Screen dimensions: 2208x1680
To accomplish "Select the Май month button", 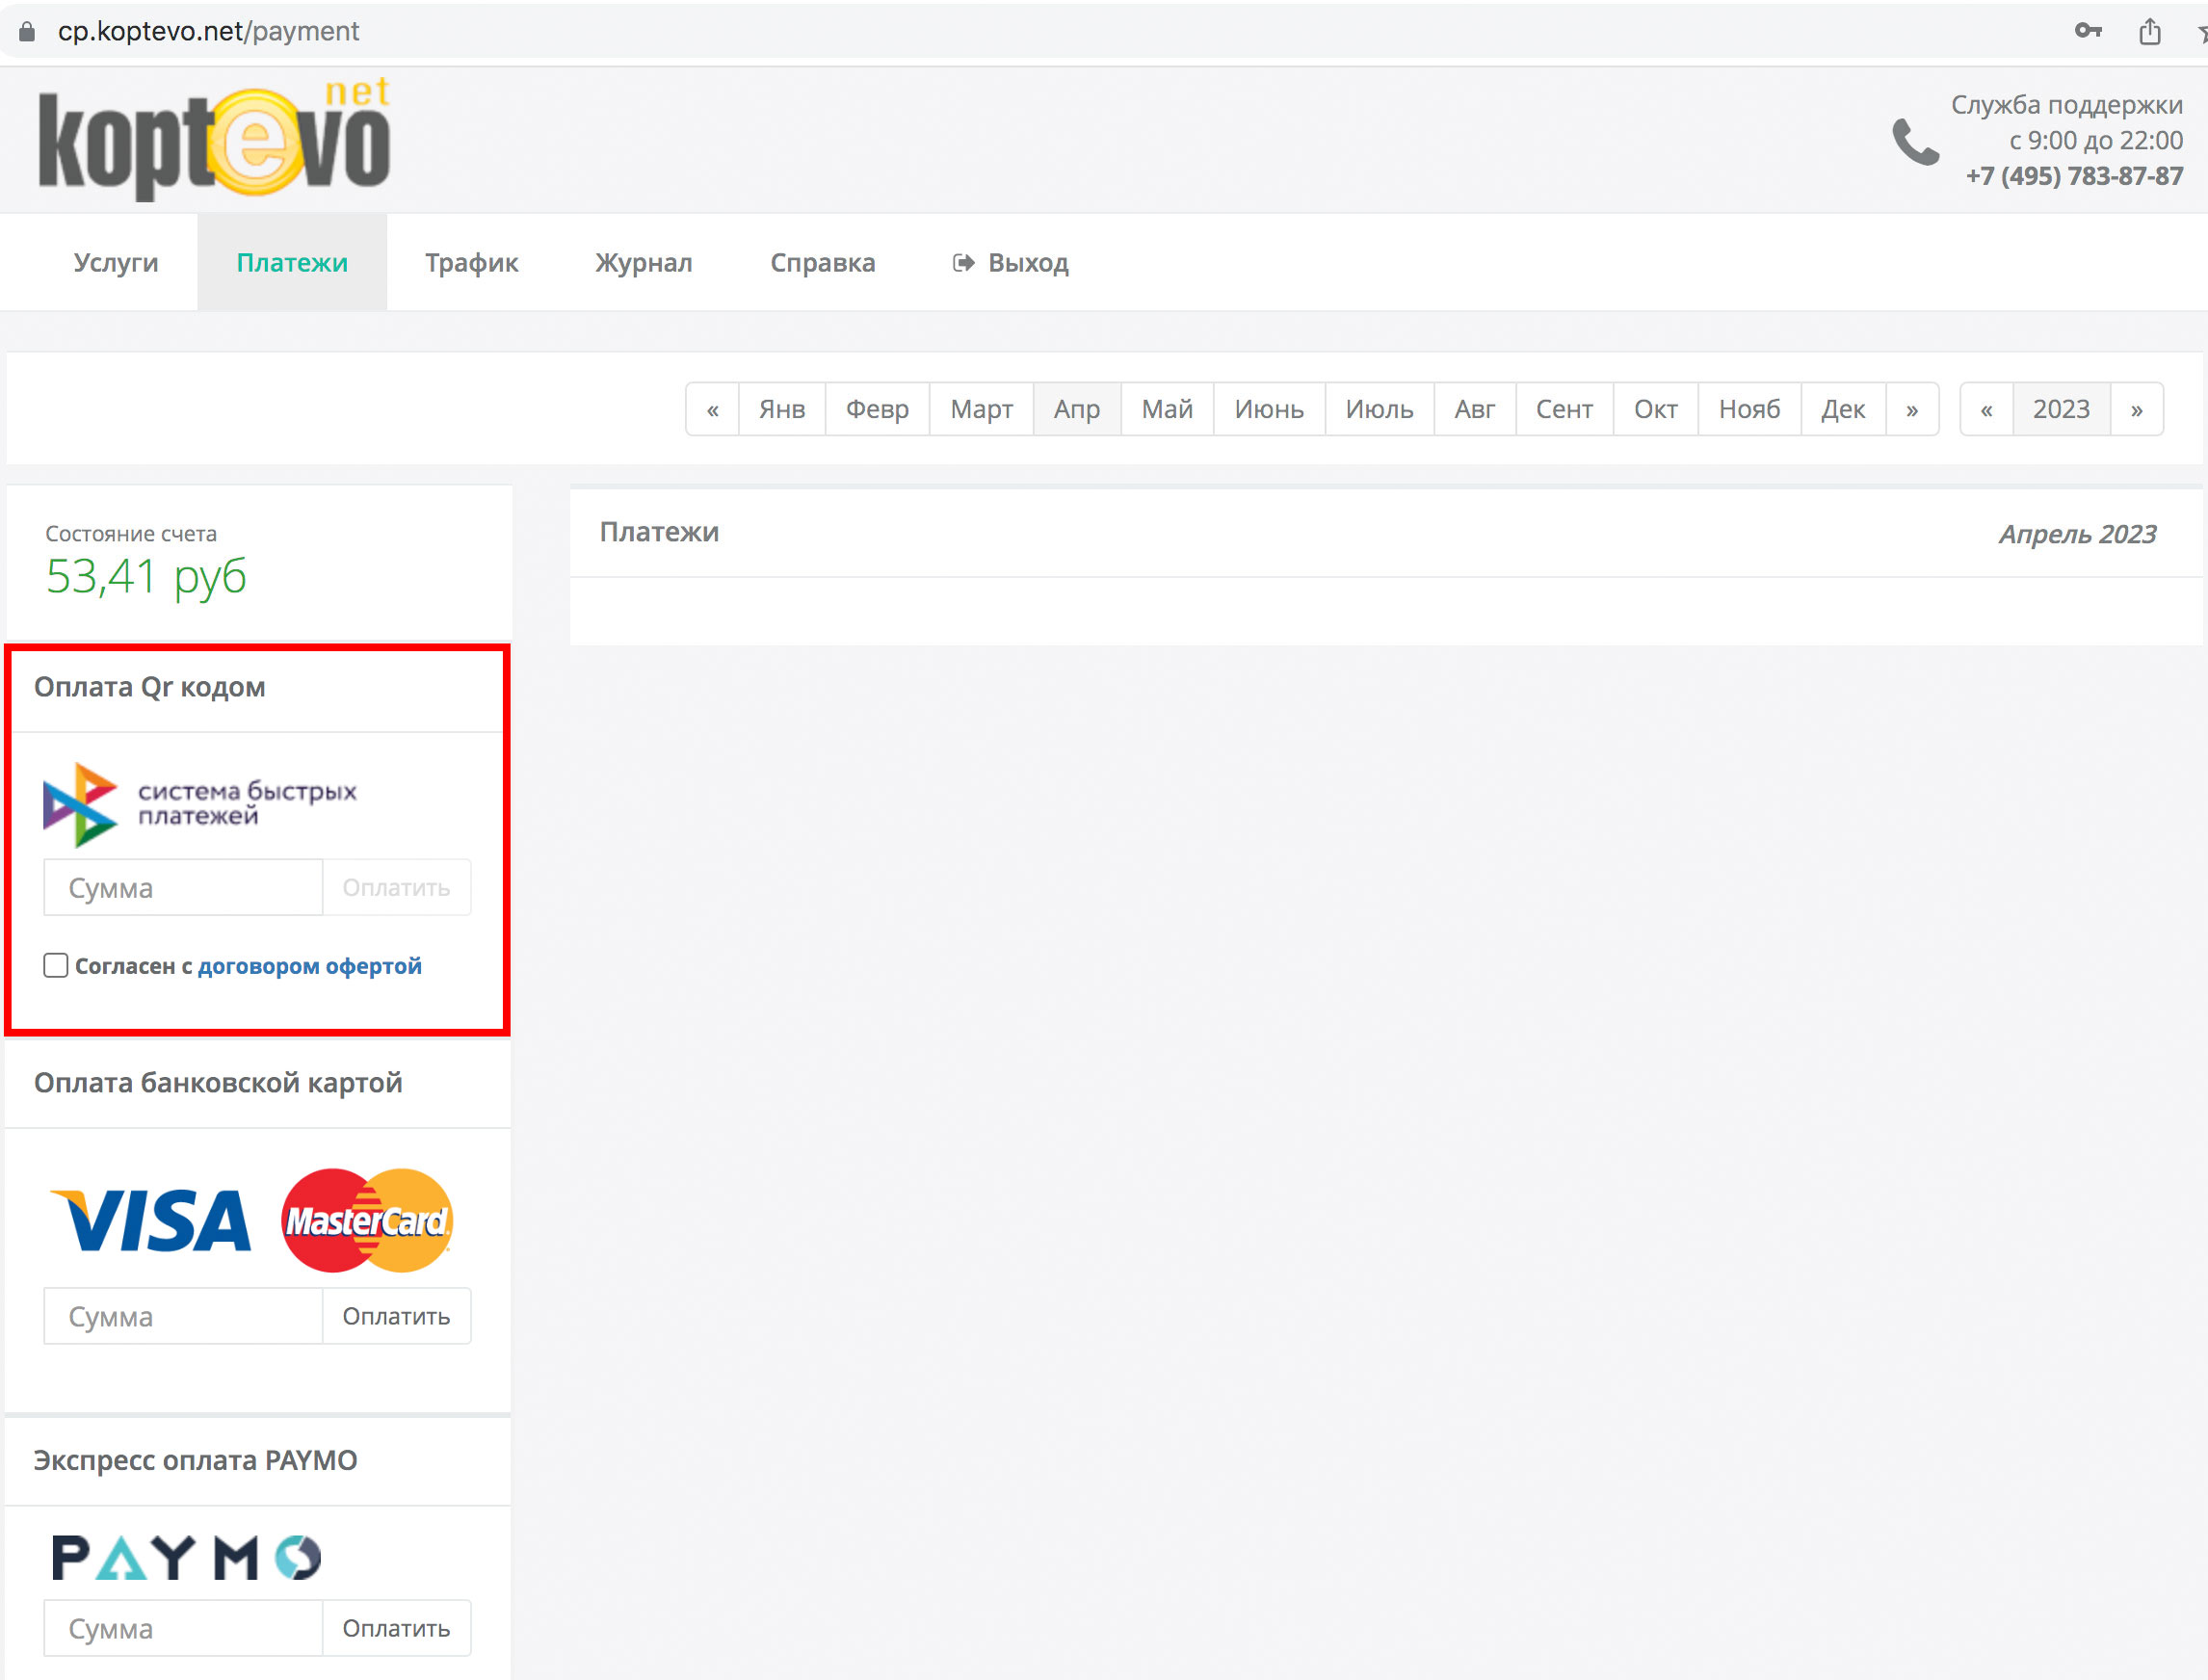I will coord(1167,409).
